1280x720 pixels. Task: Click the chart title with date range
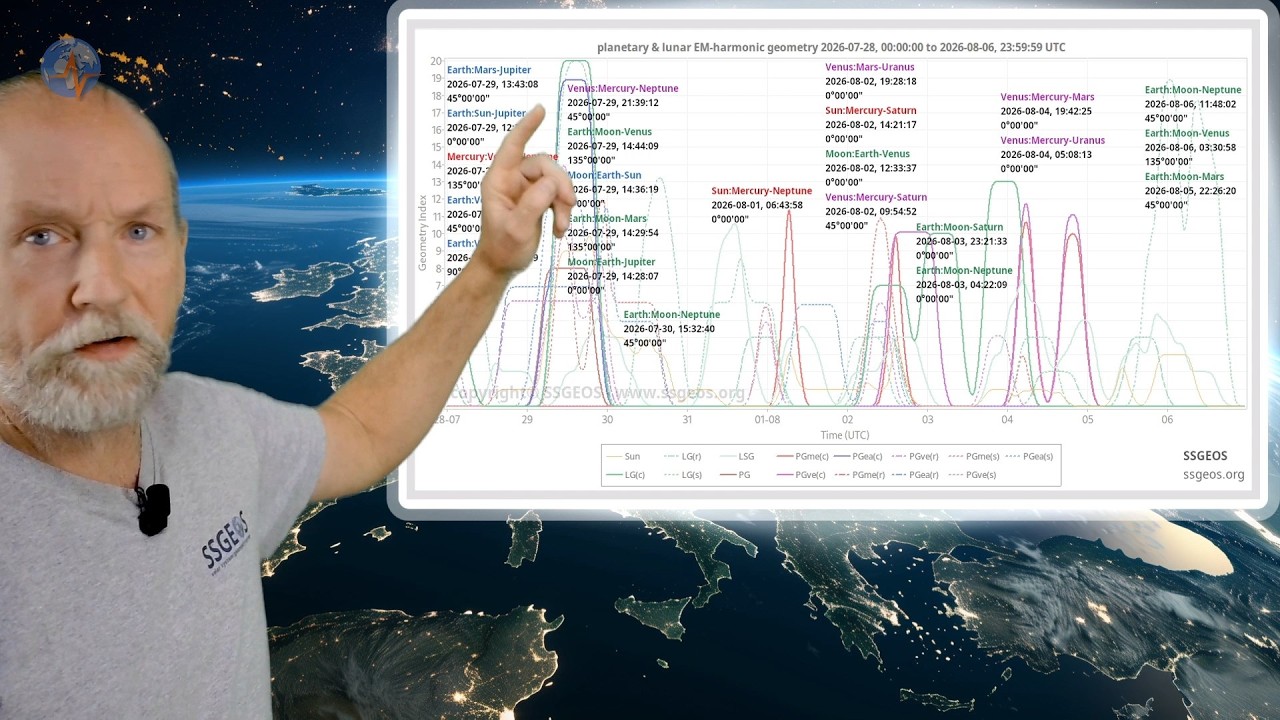pyautogui.click(x=831, y=47)
